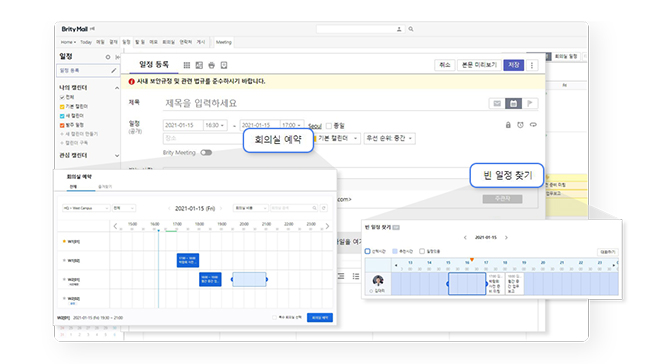Click the orange current-time marker on the 빈 일정 찾기 timeline
The height and width of the screenshot is (364, 646).
click(472, 259)
